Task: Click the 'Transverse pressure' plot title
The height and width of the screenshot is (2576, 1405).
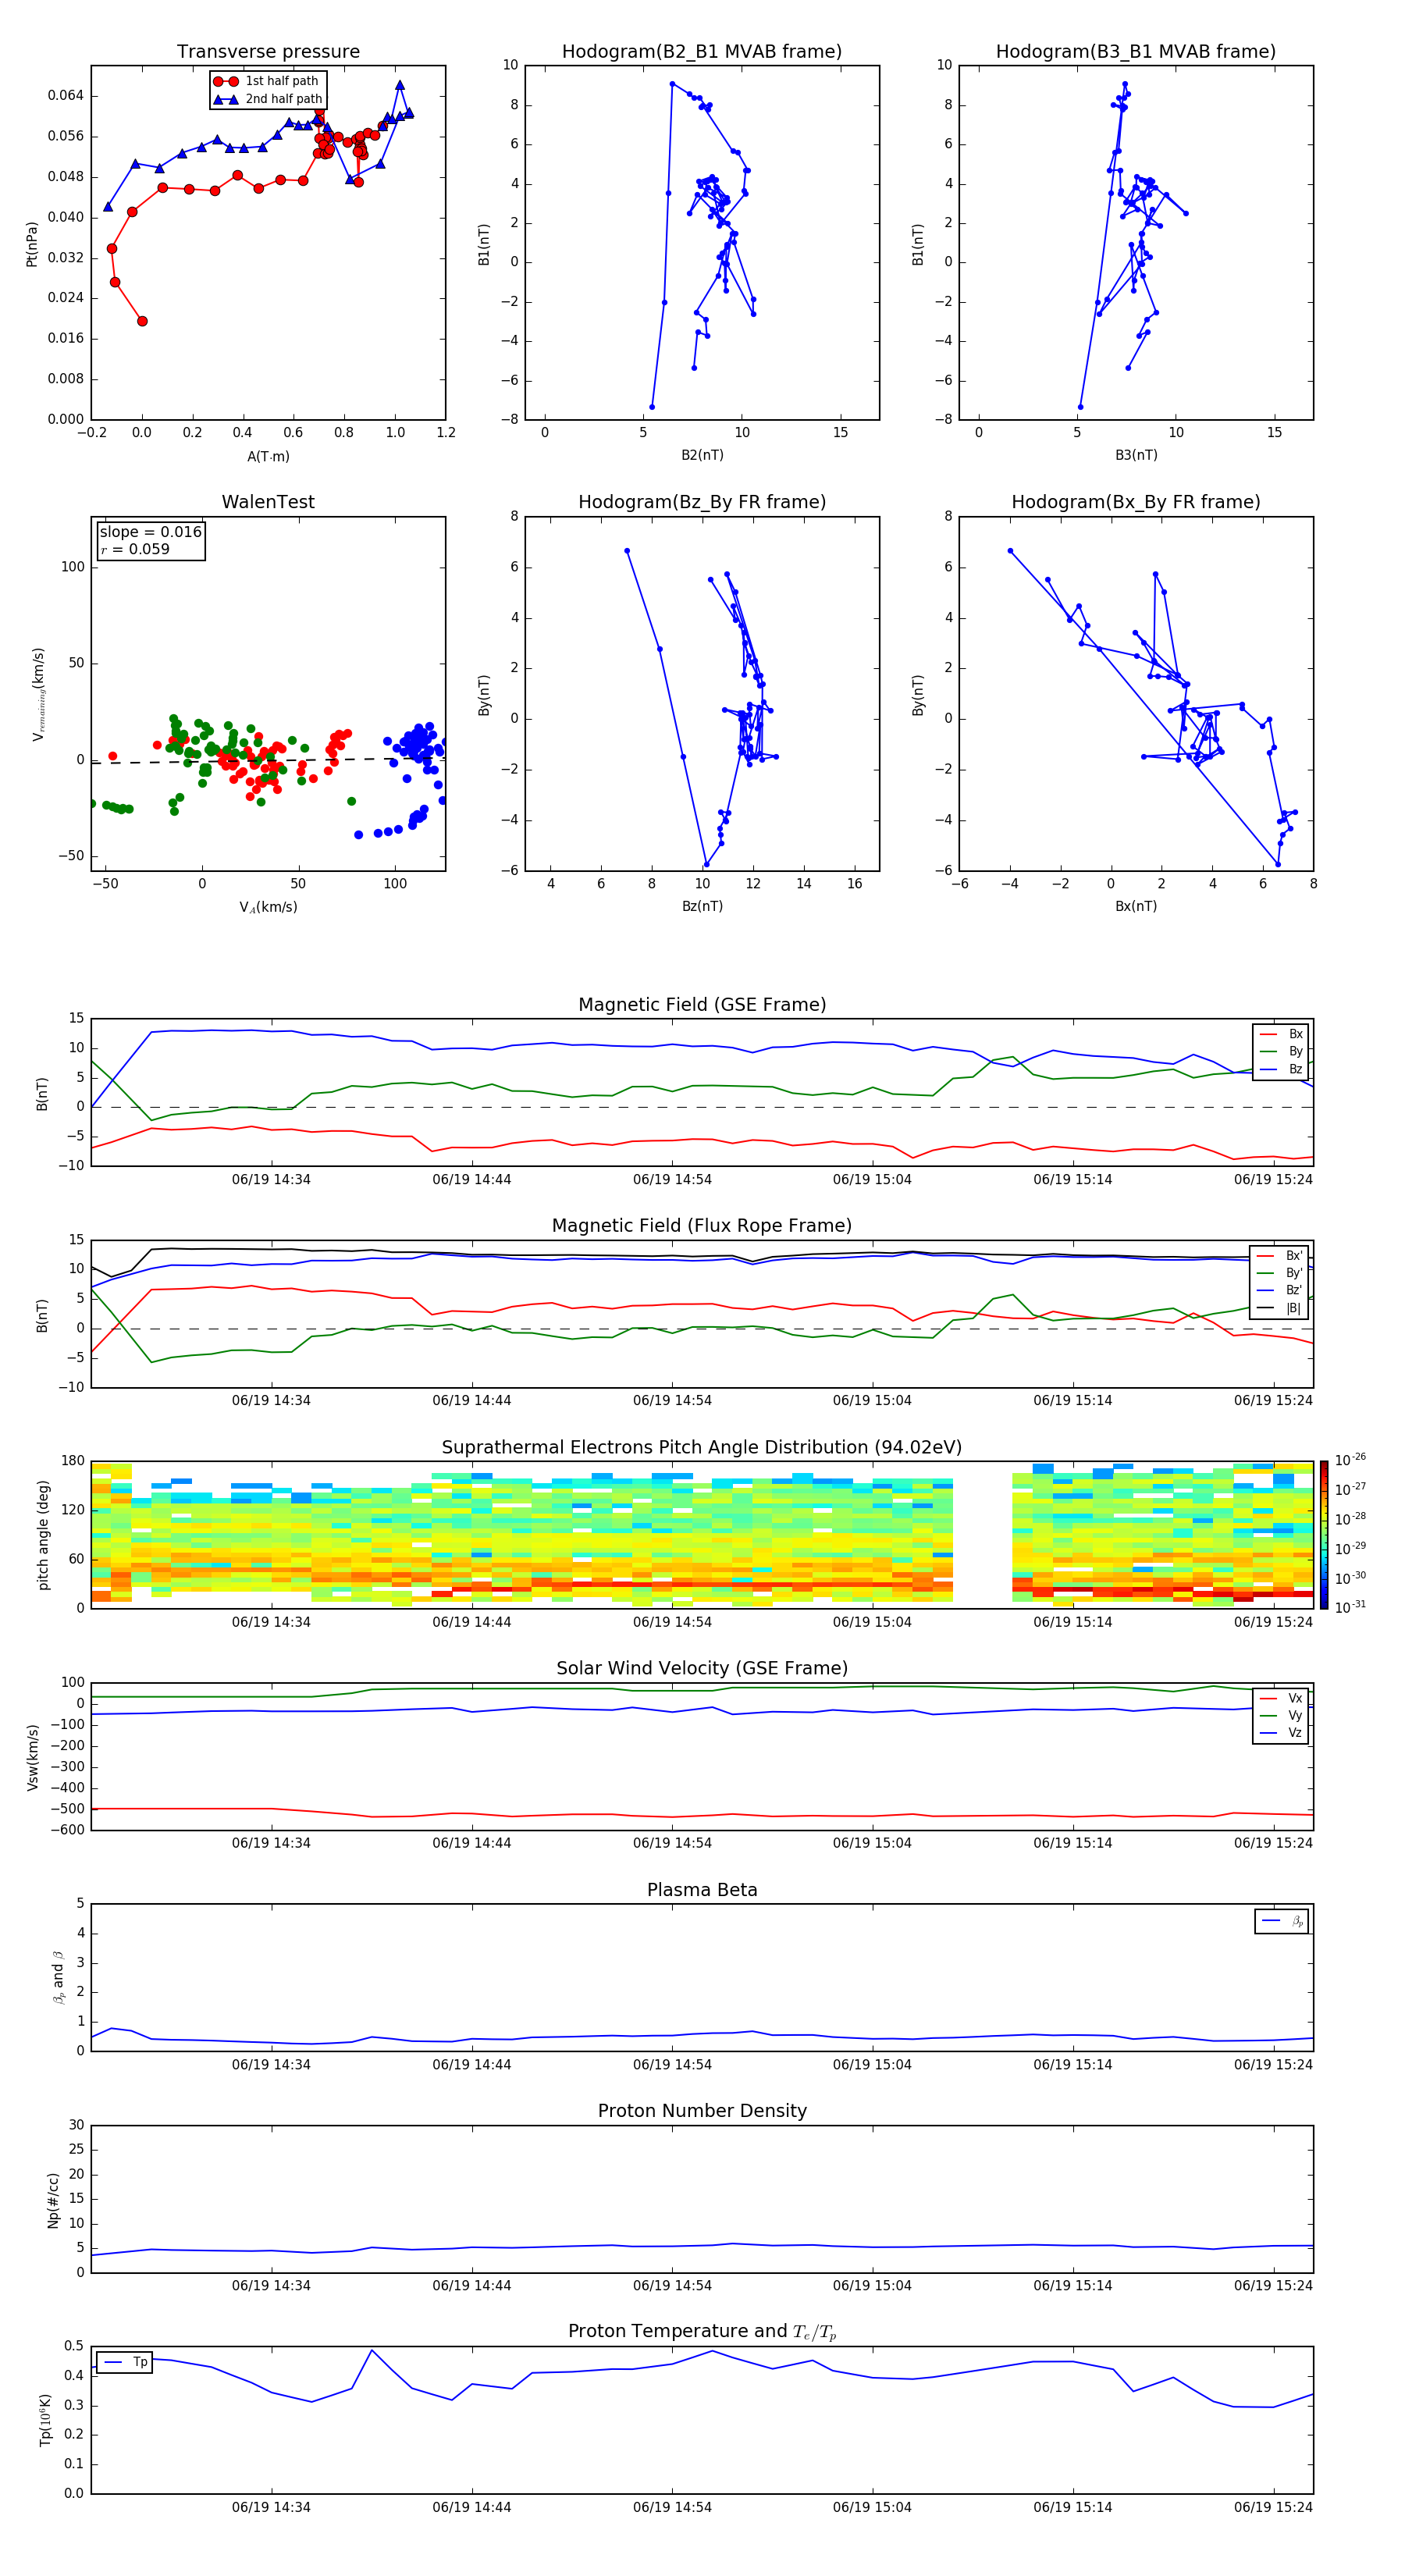Action: tap(268, 51)
